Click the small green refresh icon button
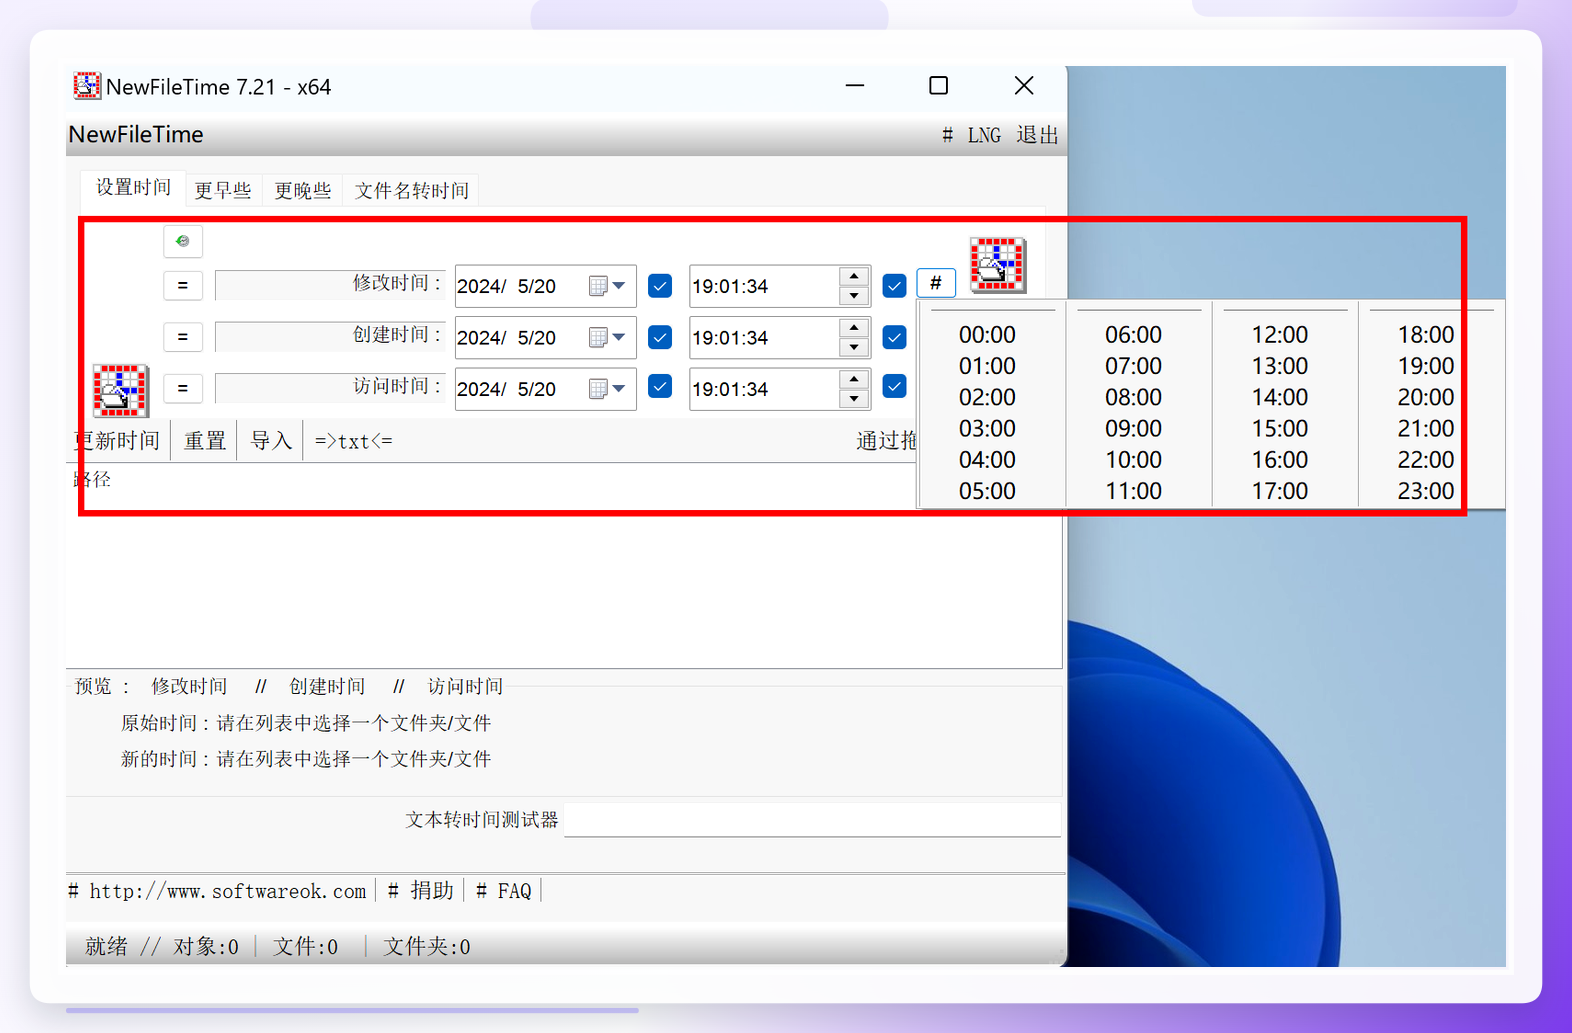Viewport: 1572px width, 1033px height. (183, 241)
